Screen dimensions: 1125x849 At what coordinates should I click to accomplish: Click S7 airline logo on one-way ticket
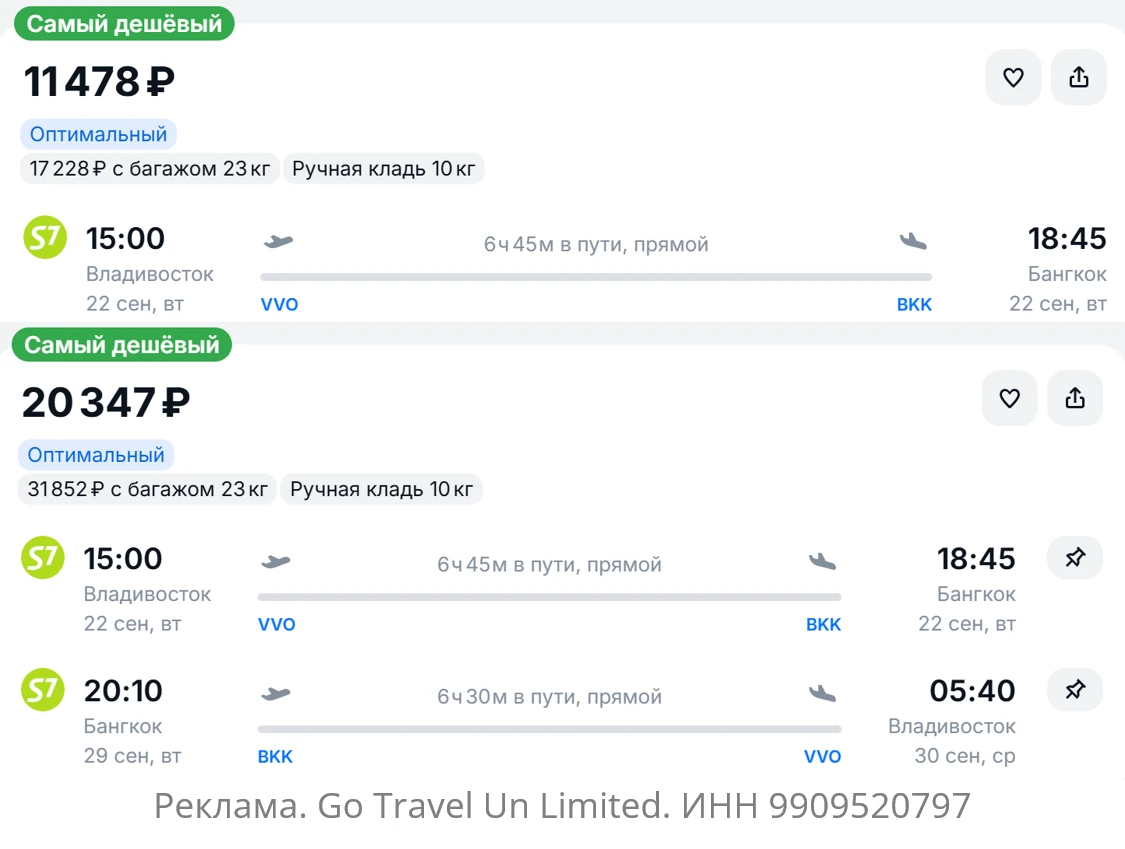coord(45,238)
